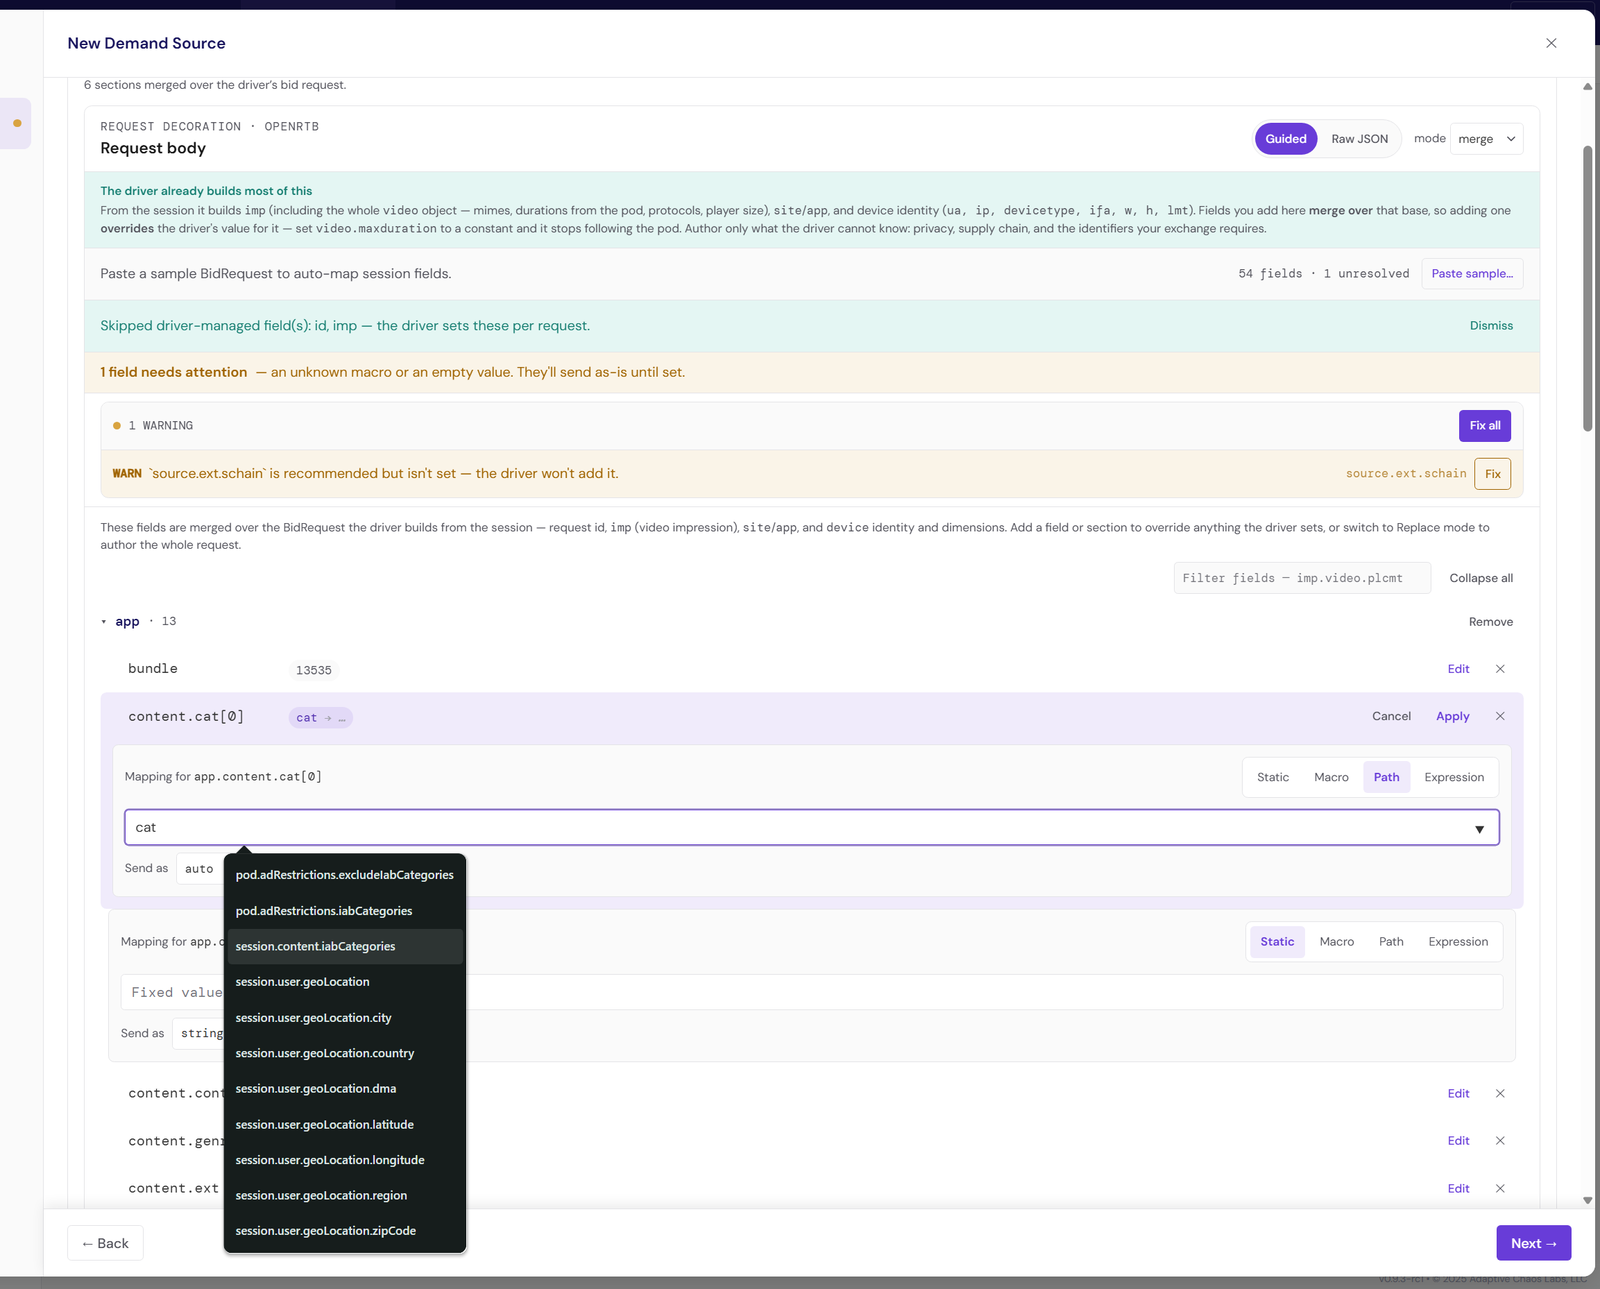Remove the app section
This screenshot has width=1600, height=1289.
coord(1490,622)
